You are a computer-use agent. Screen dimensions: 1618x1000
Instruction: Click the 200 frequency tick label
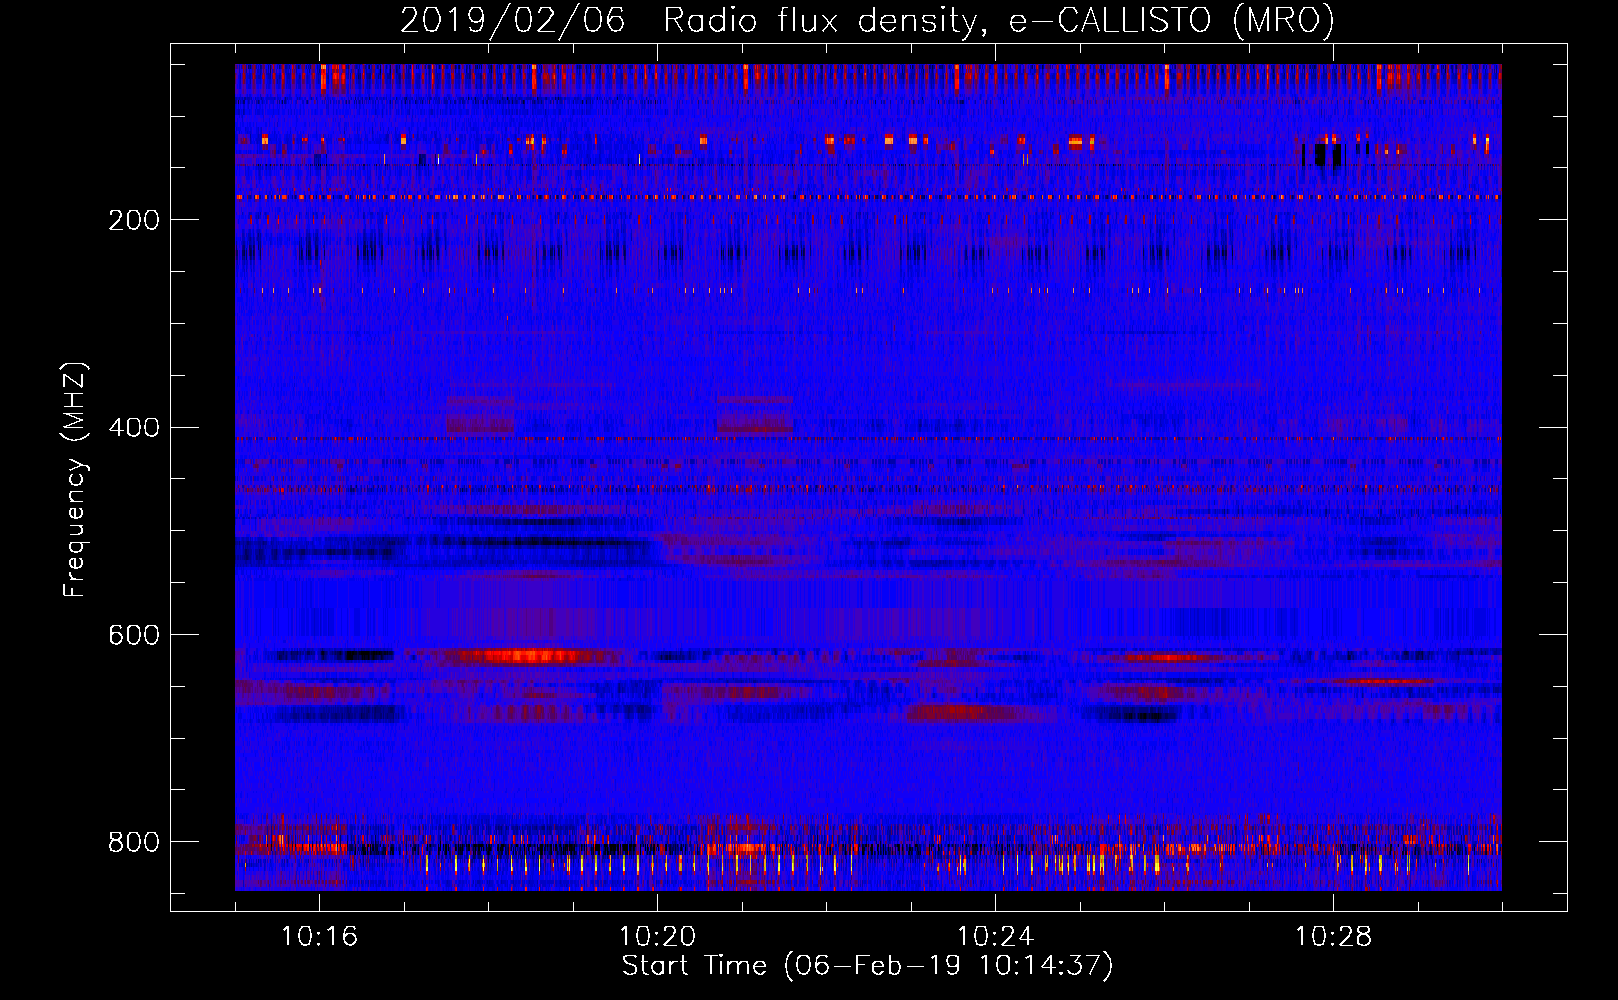133,220
